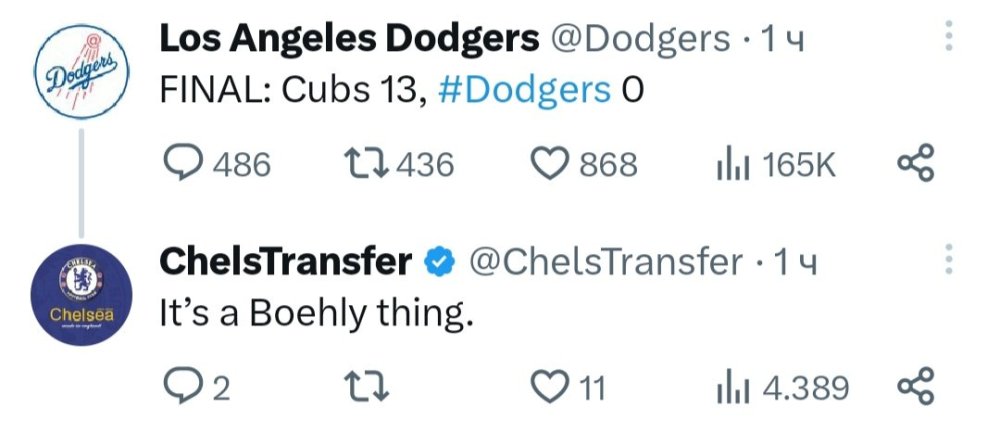
Task: Retweet the ChelsTransfer reply
Action: click(366, 387)
